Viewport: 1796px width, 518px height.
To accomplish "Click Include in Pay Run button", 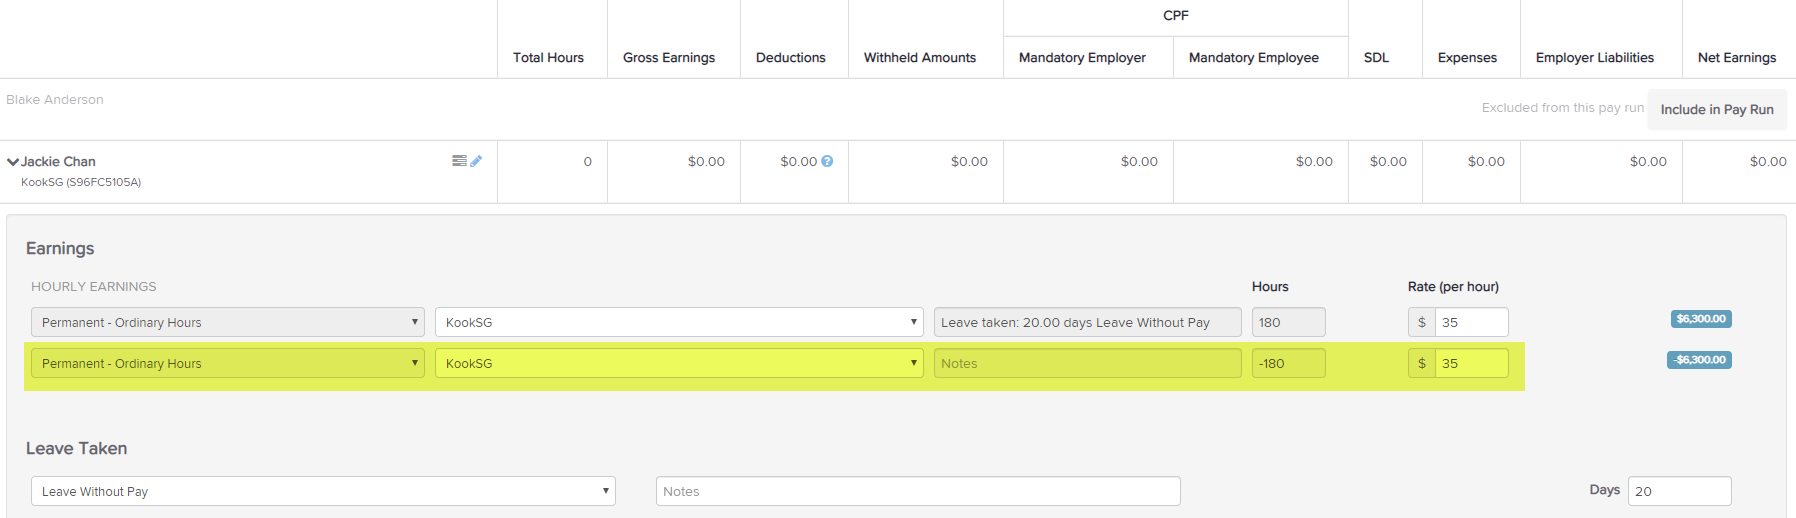I will click(x=1717, y=109).
